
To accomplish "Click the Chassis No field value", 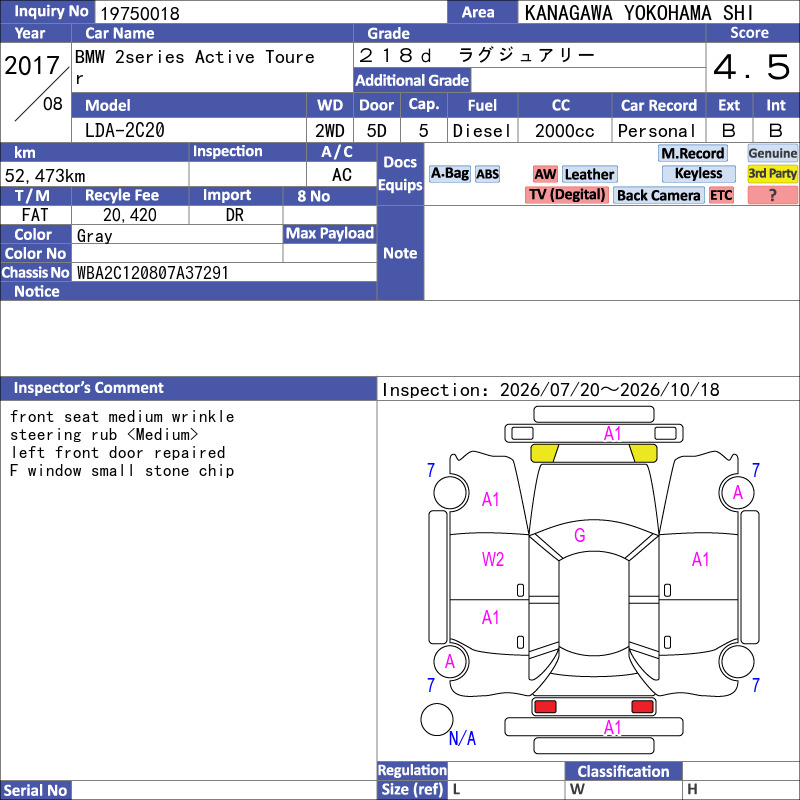I will point(153,272).
